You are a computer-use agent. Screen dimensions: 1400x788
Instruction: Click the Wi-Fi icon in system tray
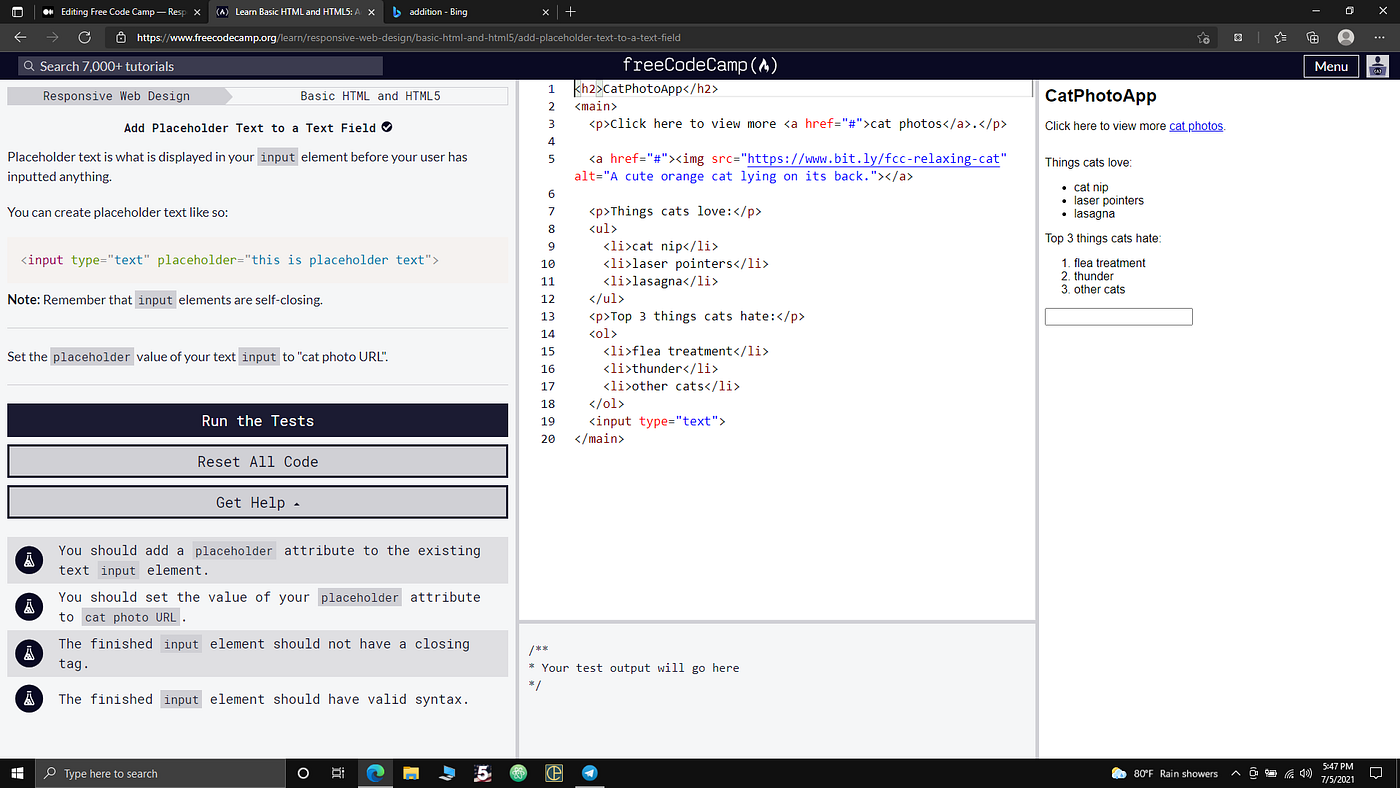[x=1288, y=773]
